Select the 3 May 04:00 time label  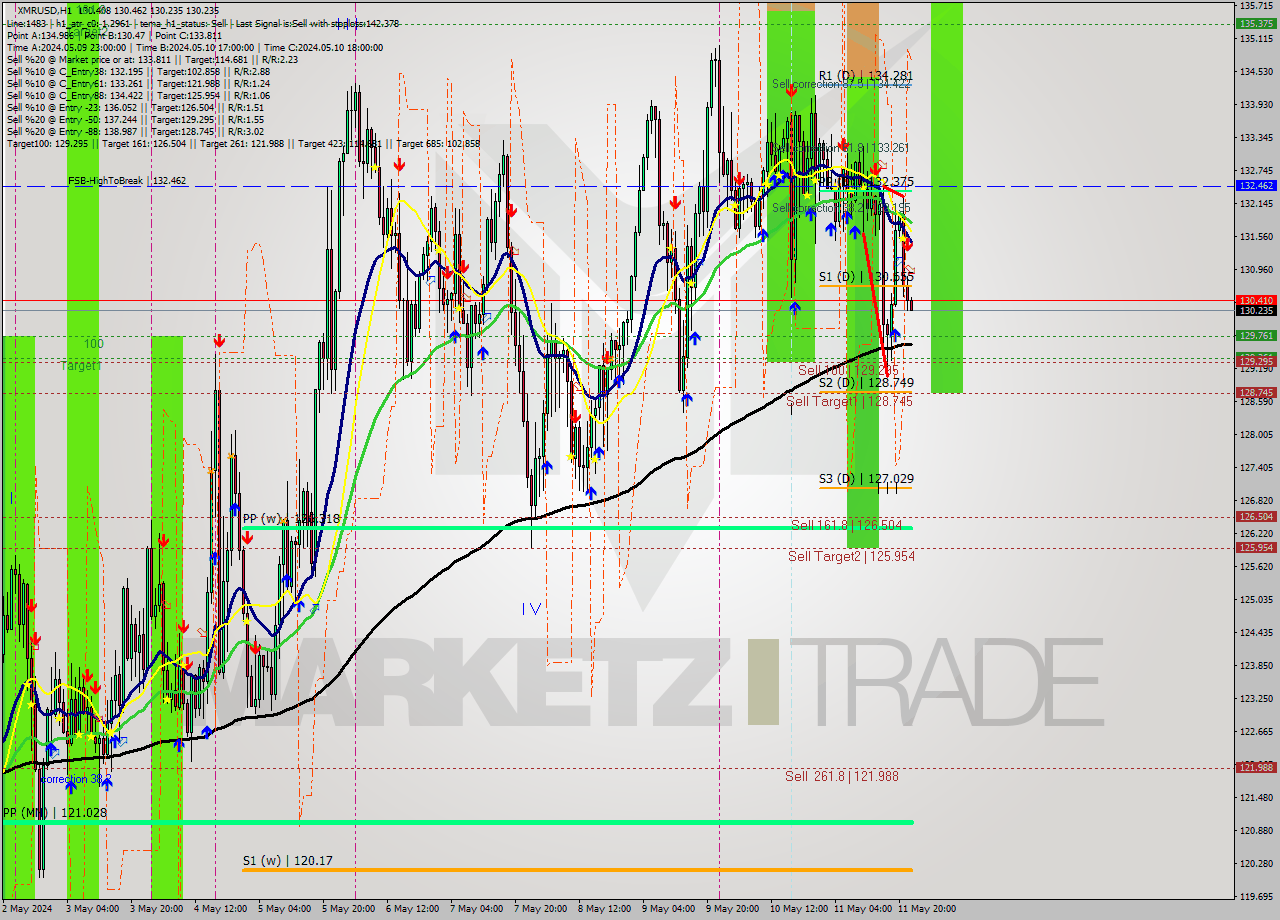coord(92,909)
